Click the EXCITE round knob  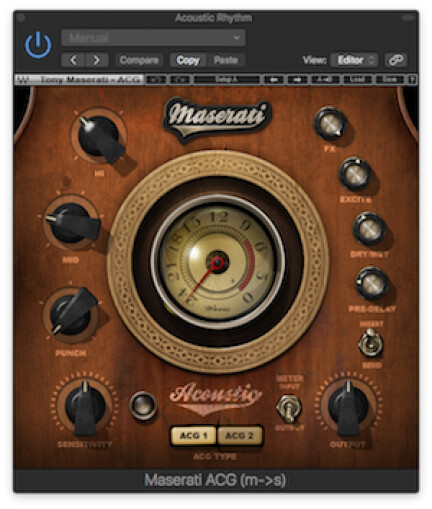[x=355, y=174]
